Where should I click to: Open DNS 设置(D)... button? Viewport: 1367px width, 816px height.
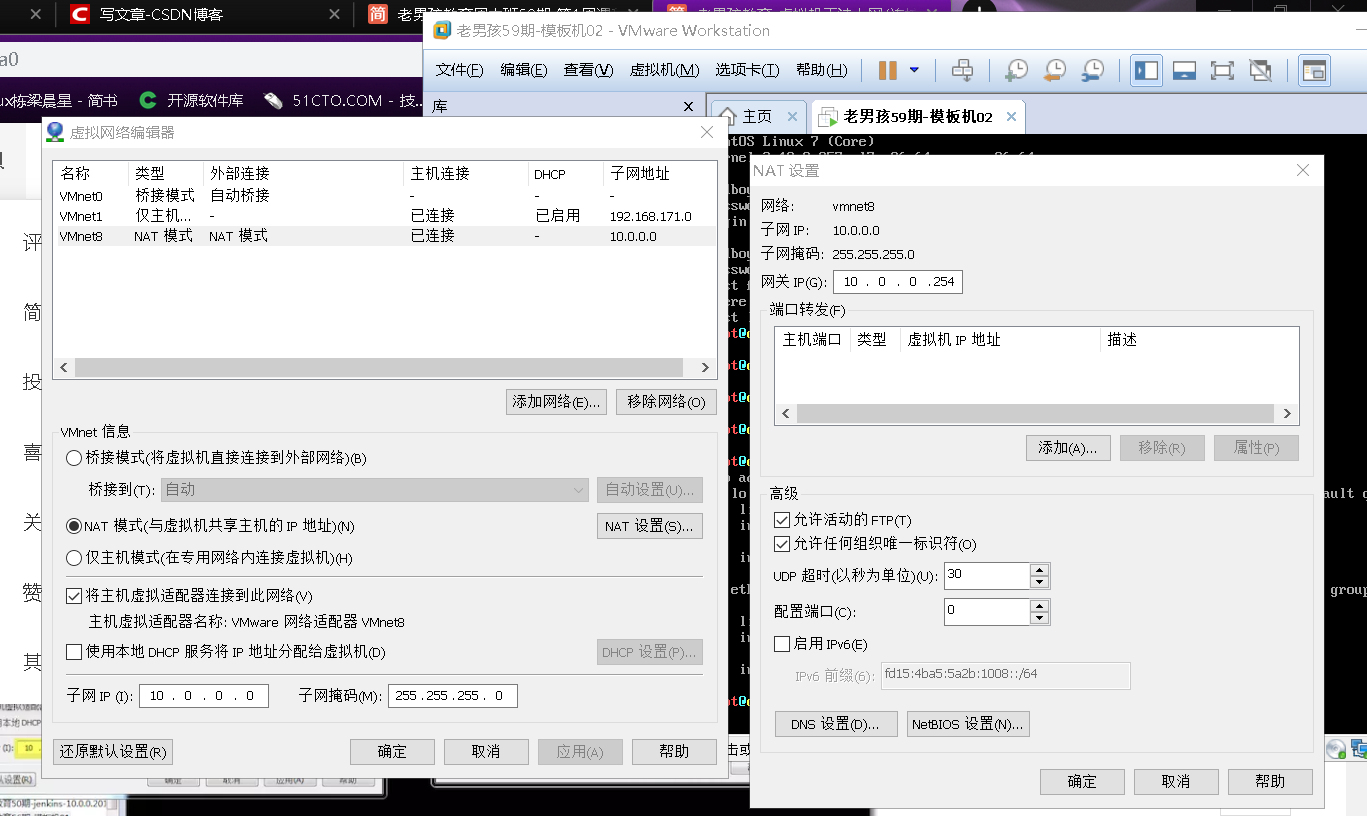[x=835, y=724]
